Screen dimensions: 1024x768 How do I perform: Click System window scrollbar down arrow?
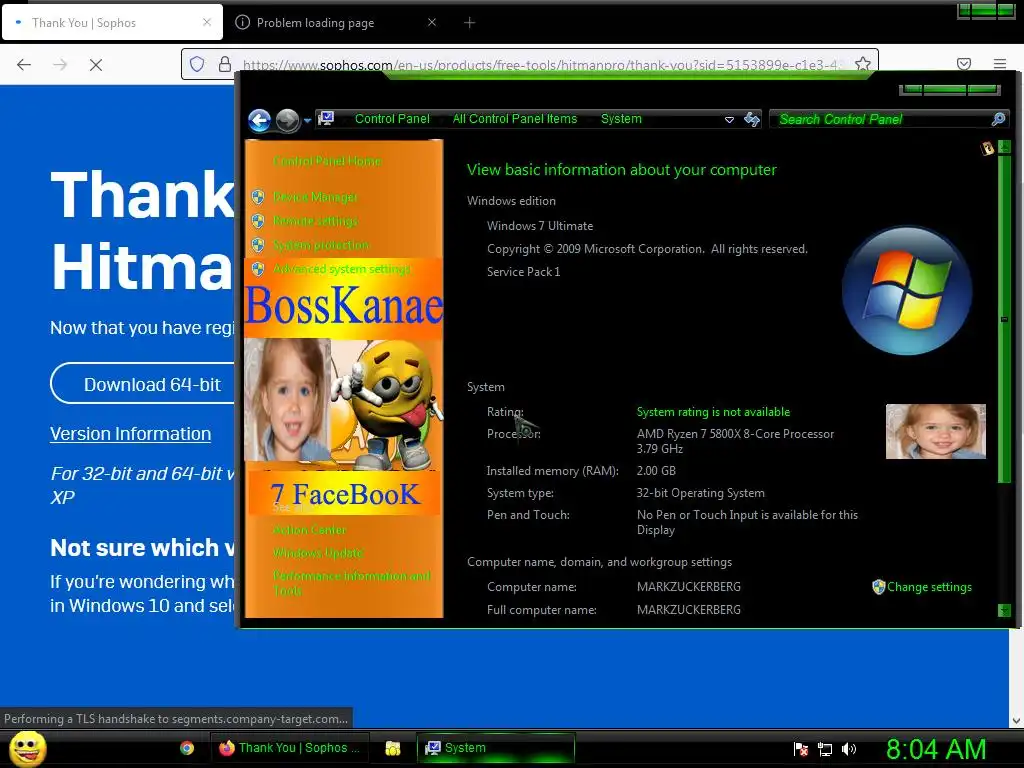(1004, 611)
